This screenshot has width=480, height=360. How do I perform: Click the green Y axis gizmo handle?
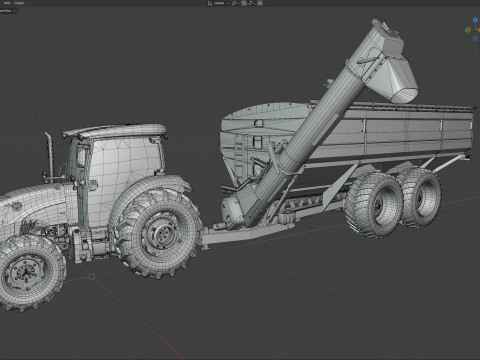pyautogui.click(x=468, y=30)
